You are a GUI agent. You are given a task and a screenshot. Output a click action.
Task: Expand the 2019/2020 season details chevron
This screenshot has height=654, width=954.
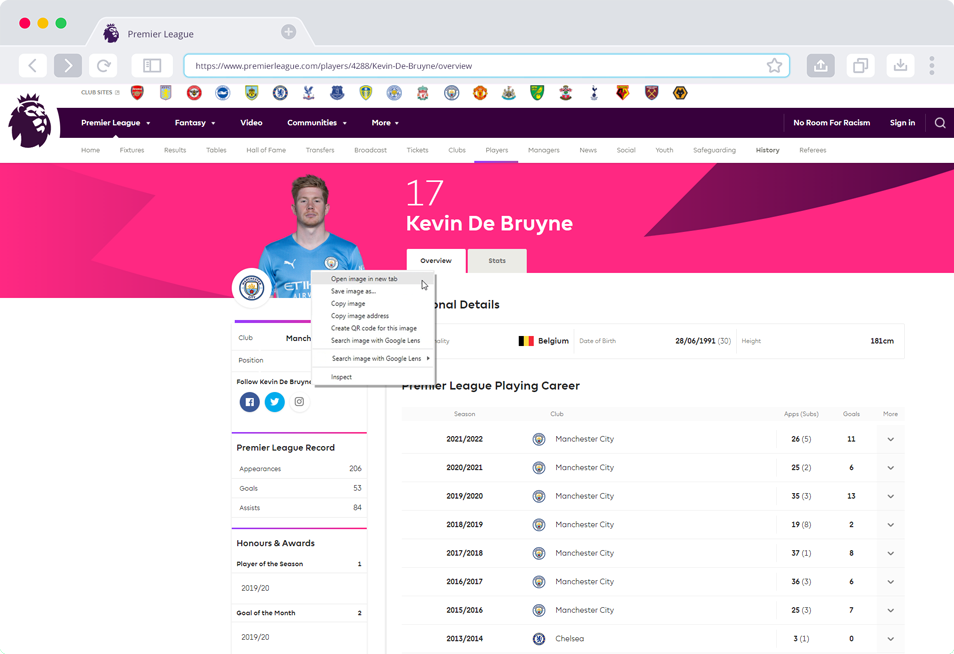click(890, 496)
